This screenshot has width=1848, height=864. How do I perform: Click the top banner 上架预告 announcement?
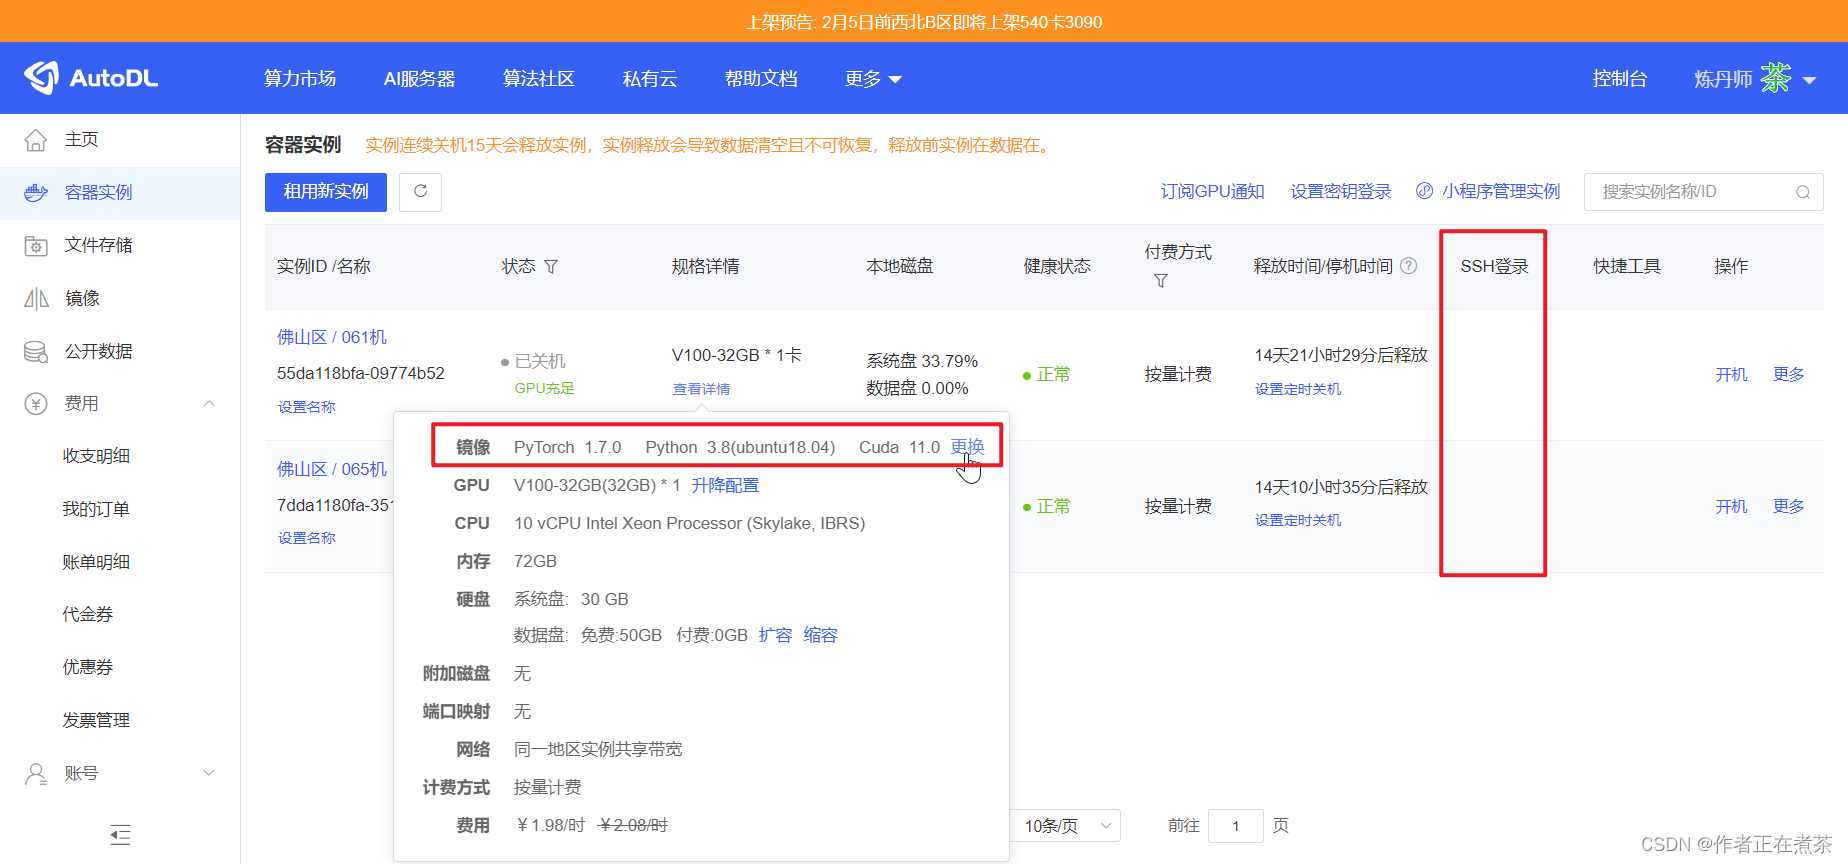pos(924,22)
